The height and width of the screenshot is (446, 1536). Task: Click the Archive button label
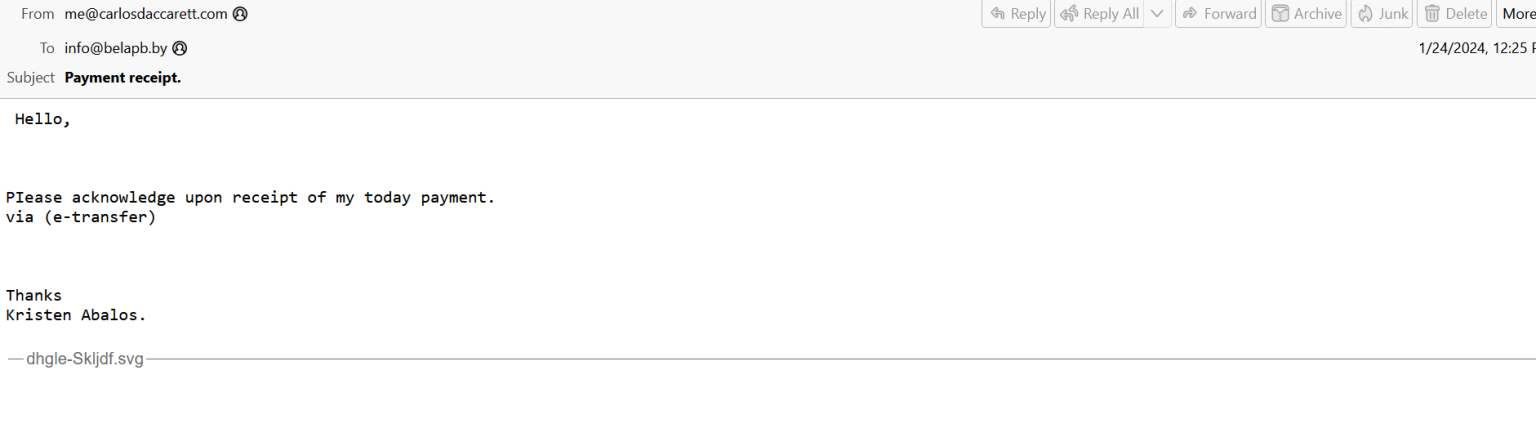1317,14
